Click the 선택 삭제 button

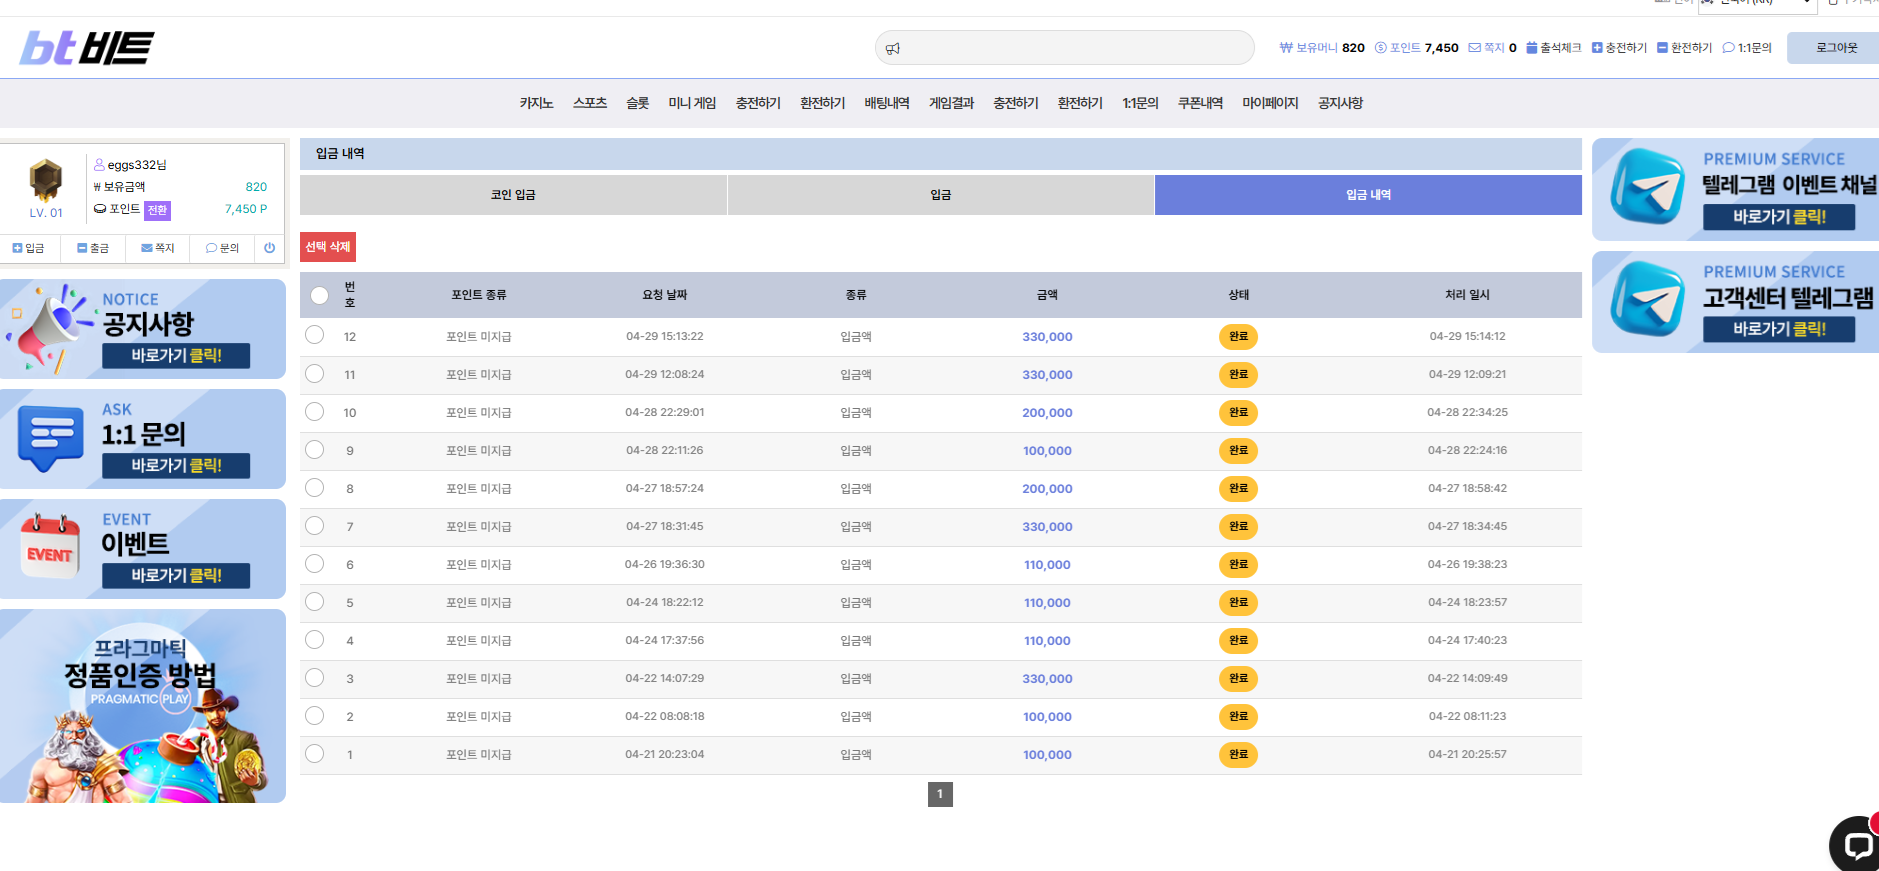point(328,247)
